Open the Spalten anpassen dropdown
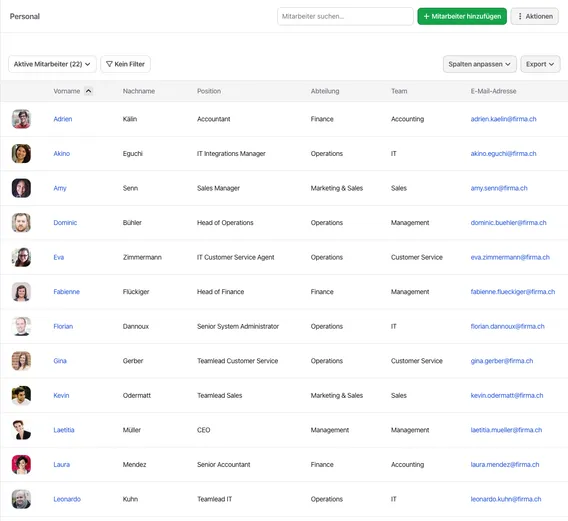The width and height of the screenshot is (568, 521). tap(480, 64)
